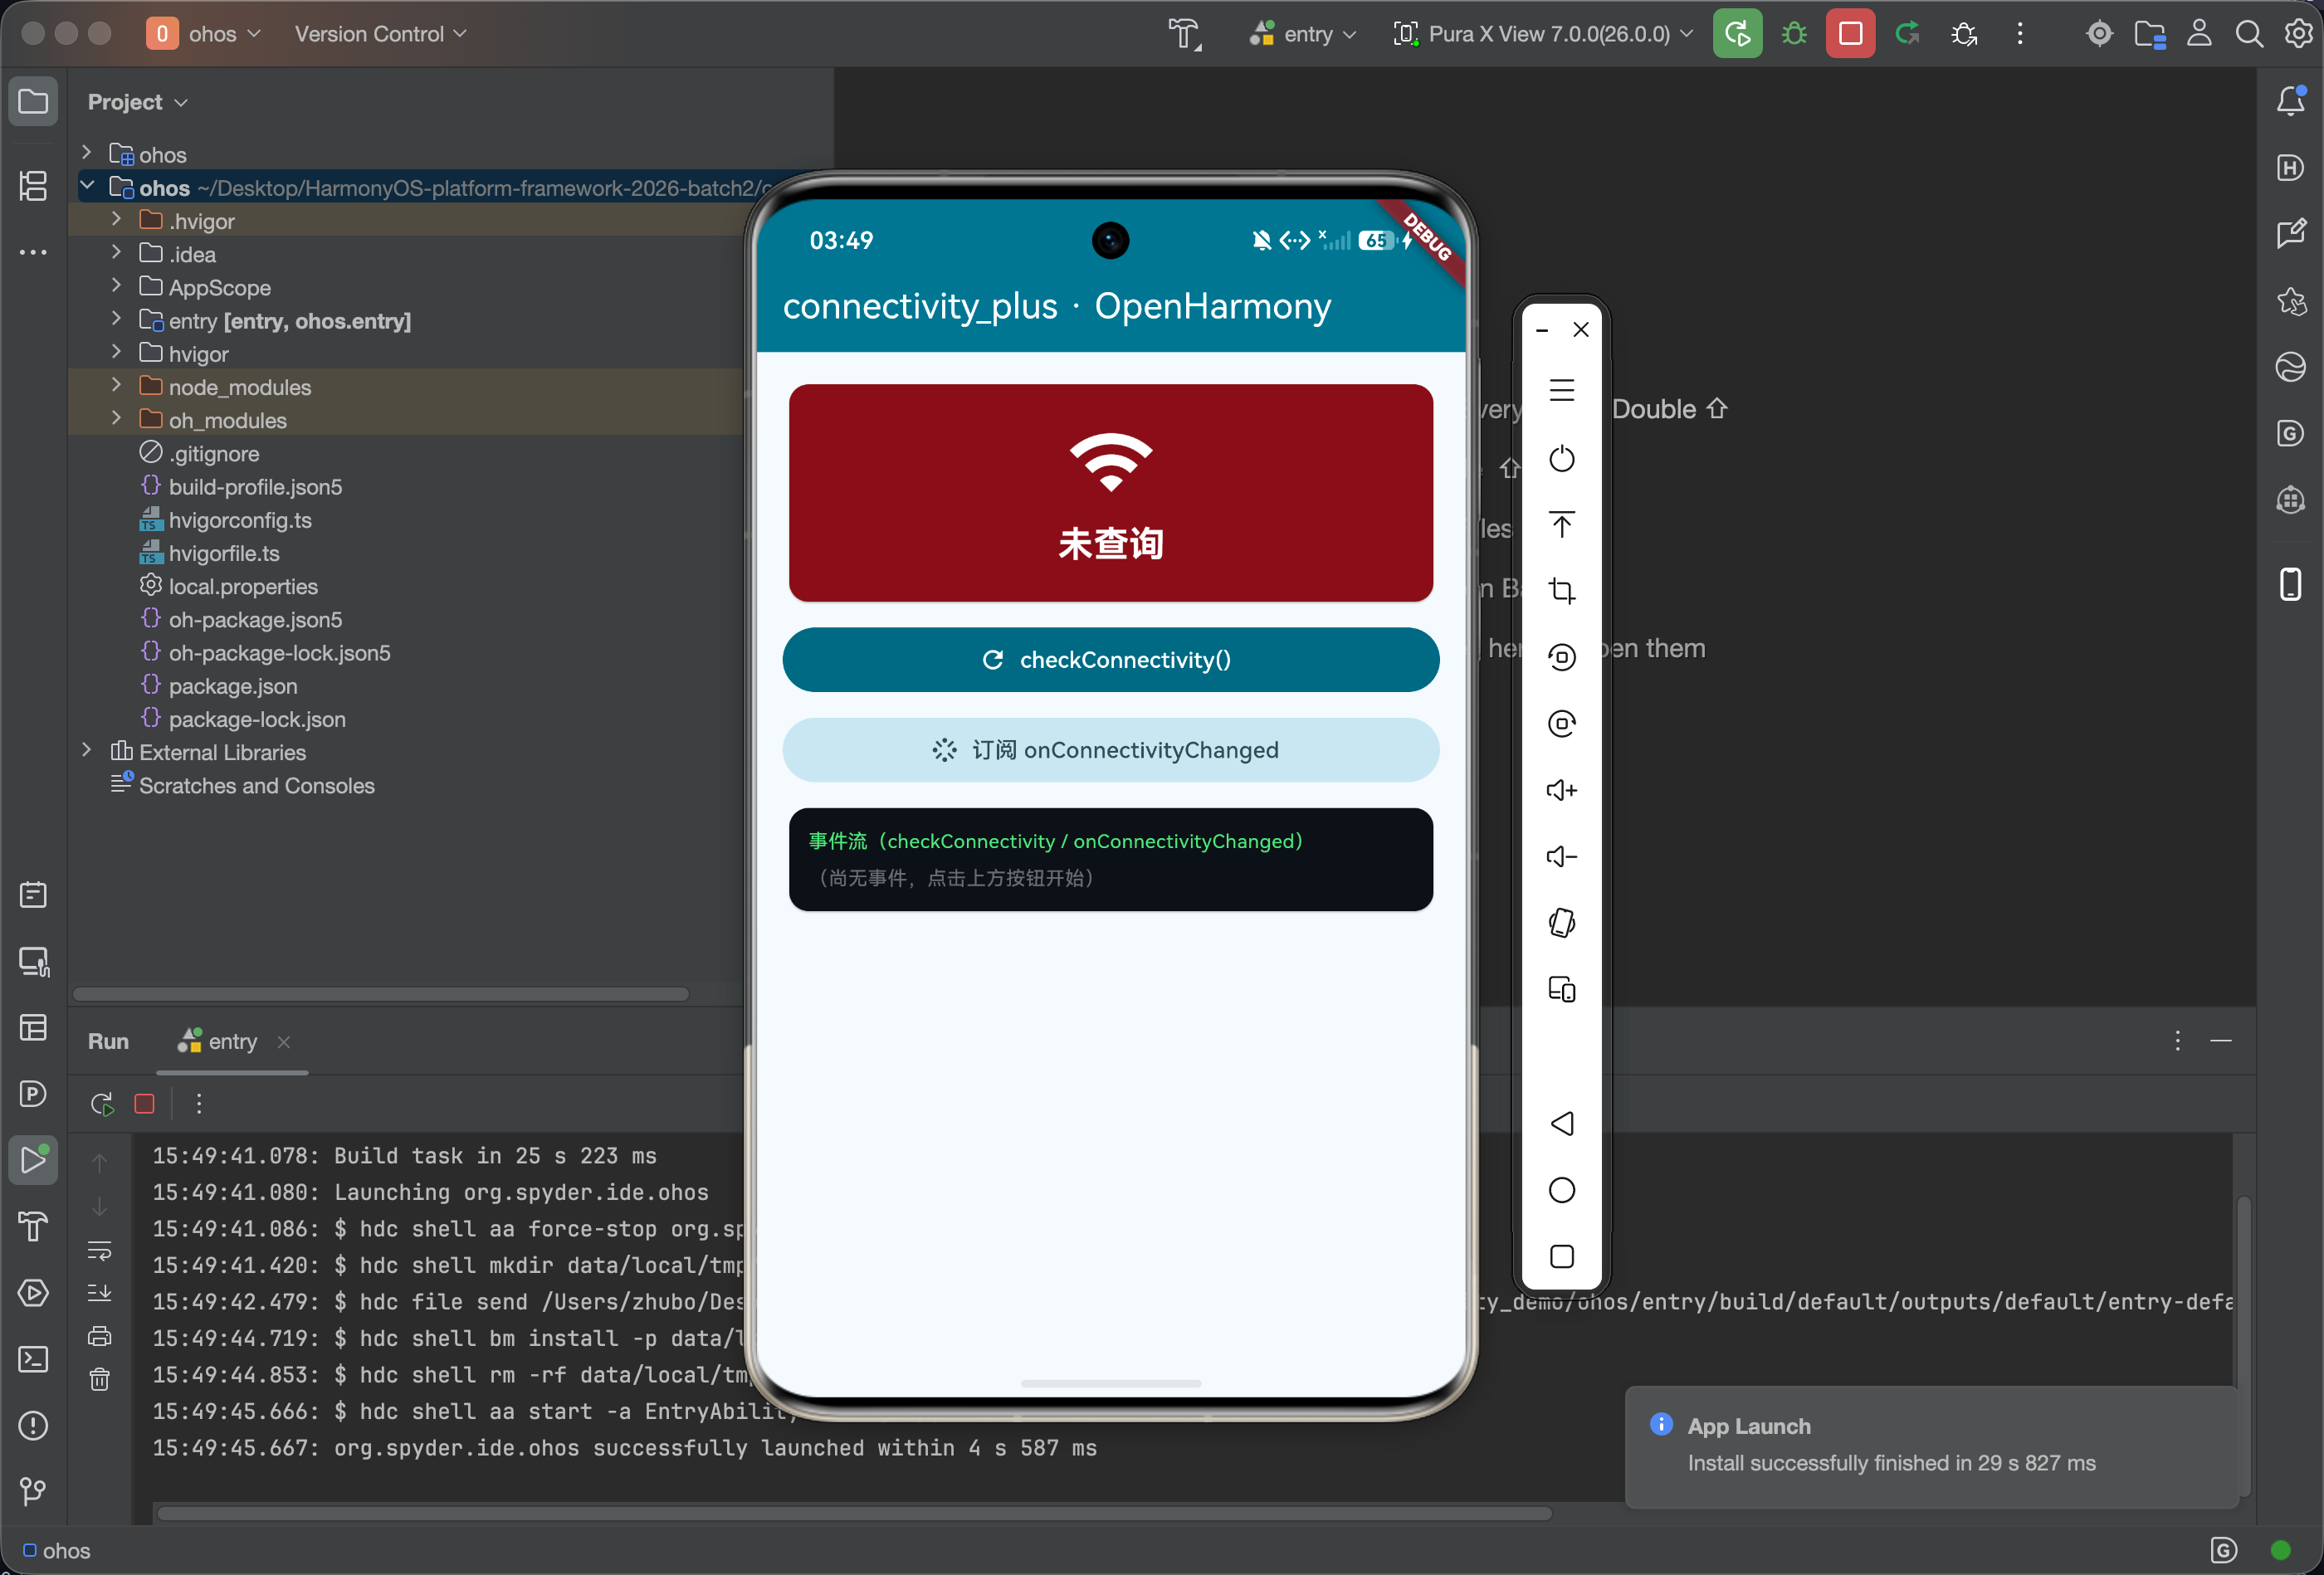
Task: Open the left sidebar more tool windows menu
Action: click(33, 252)
